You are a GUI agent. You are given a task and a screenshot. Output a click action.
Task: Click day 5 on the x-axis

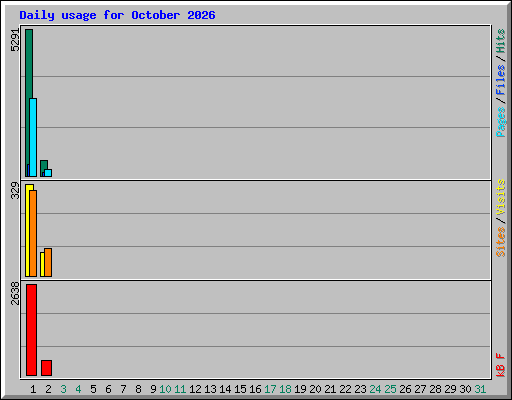coord(93,389)
